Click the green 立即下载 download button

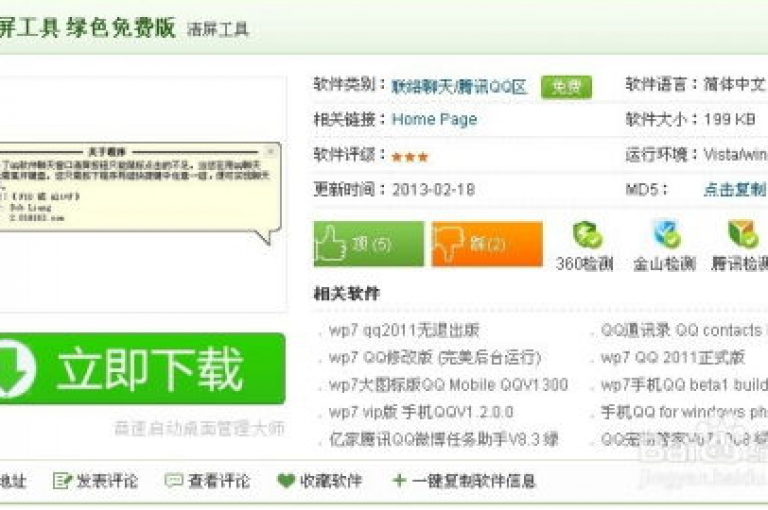point(142,368)
